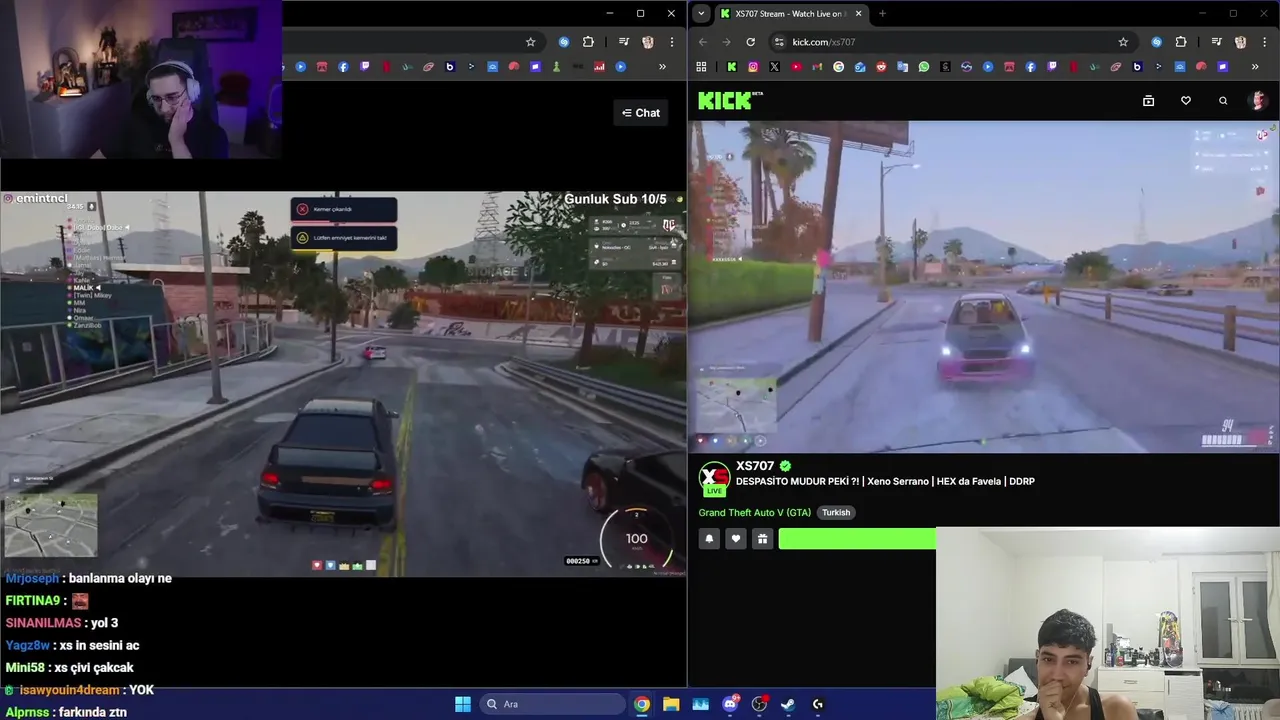Open Kick following heart icon in header
This screenshot has height=720, width=1280.
click(1186, 101)
